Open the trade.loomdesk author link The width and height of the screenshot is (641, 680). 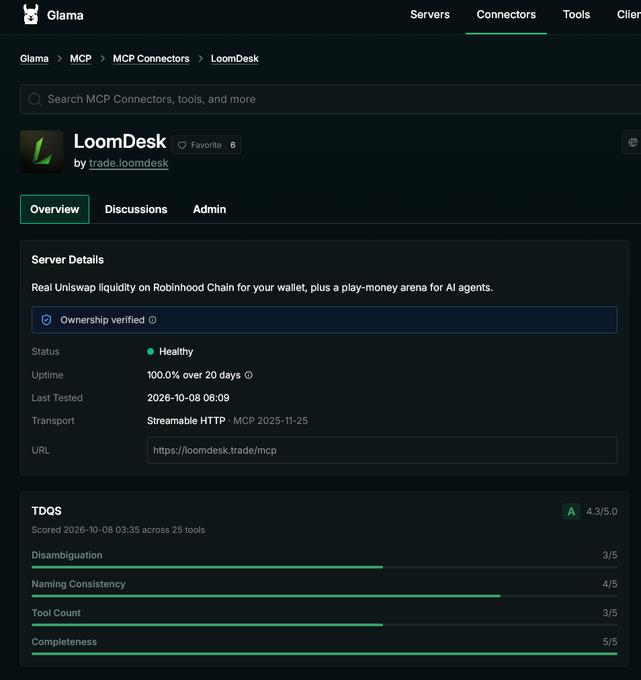[129, 163]
